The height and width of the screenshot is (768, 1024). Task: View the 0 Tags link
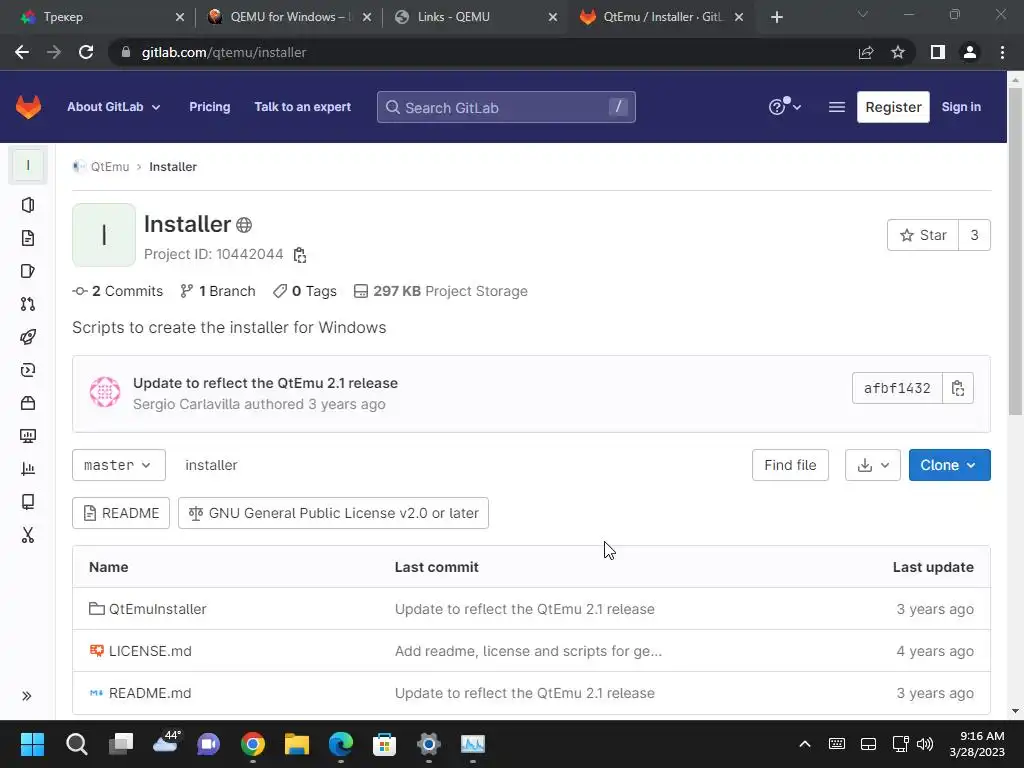(x=305, y=291)
